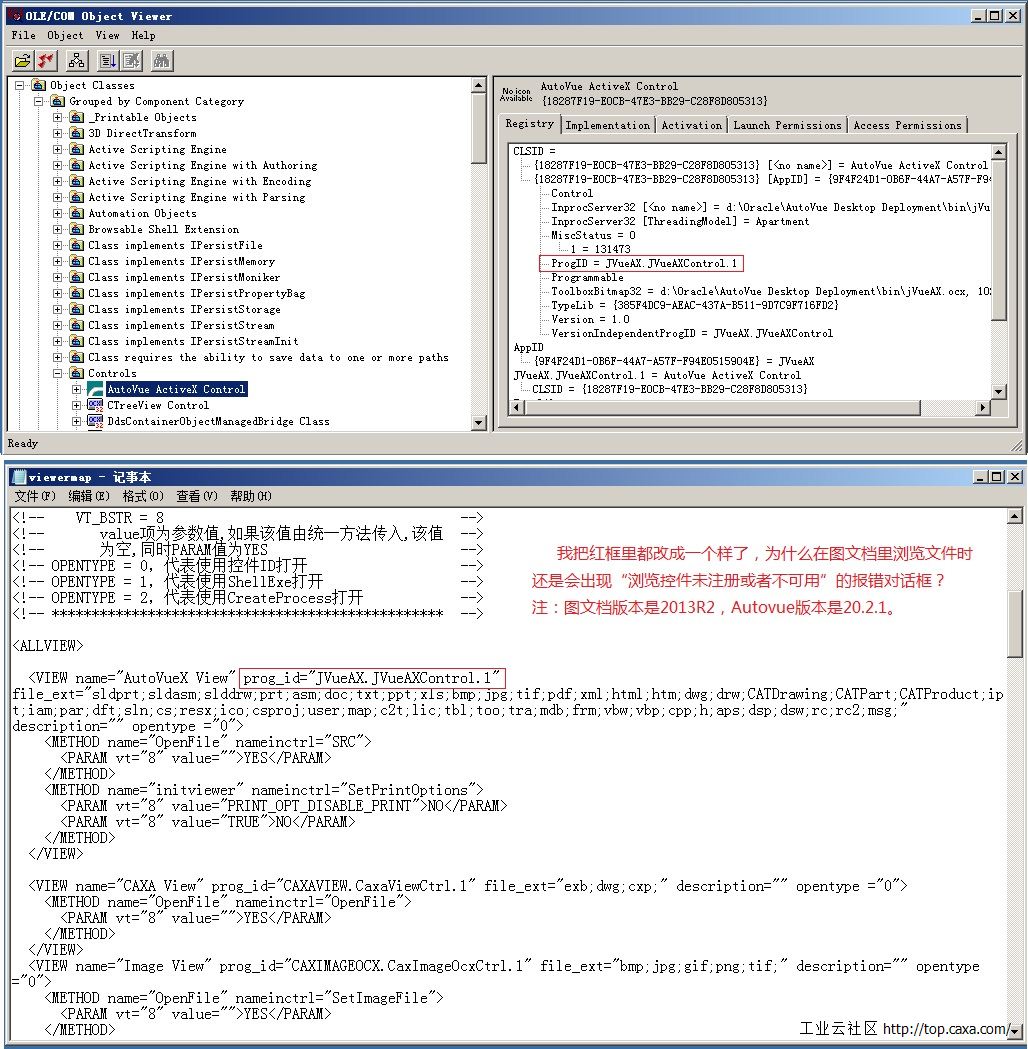This screenshot has height=1049, width=1028.
Task: Click the CAXA View line in Notepad
Action: coord(468,886)
